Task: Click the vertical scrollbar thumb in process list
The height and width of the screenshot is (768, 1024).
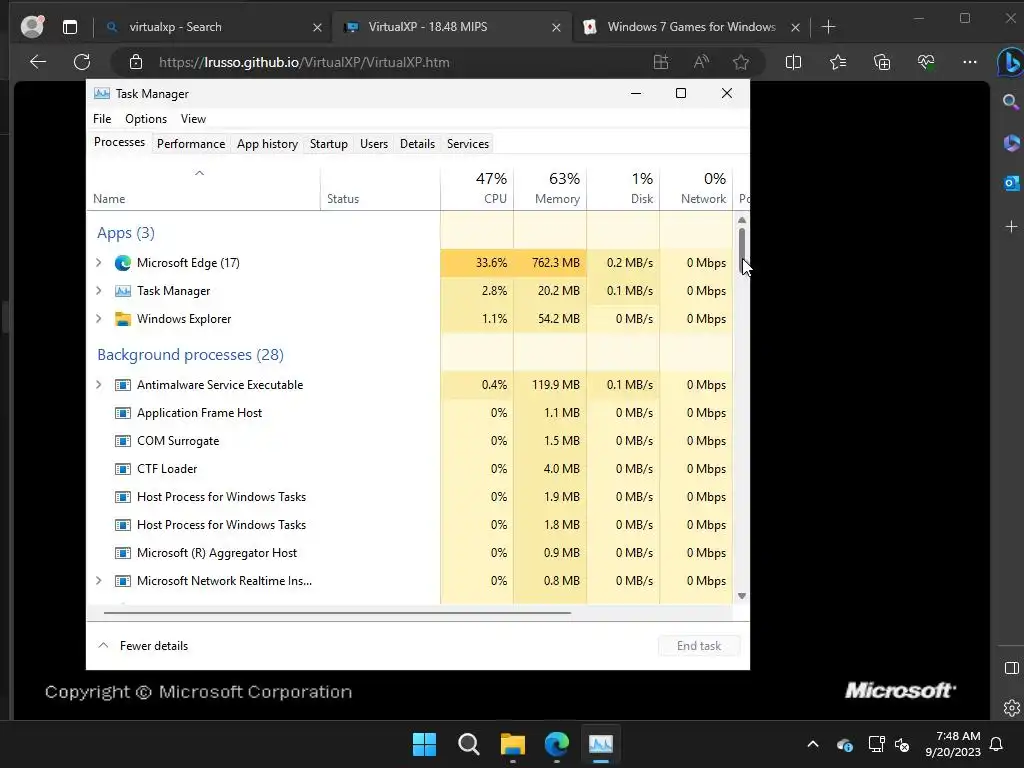Action: [742, 250]
